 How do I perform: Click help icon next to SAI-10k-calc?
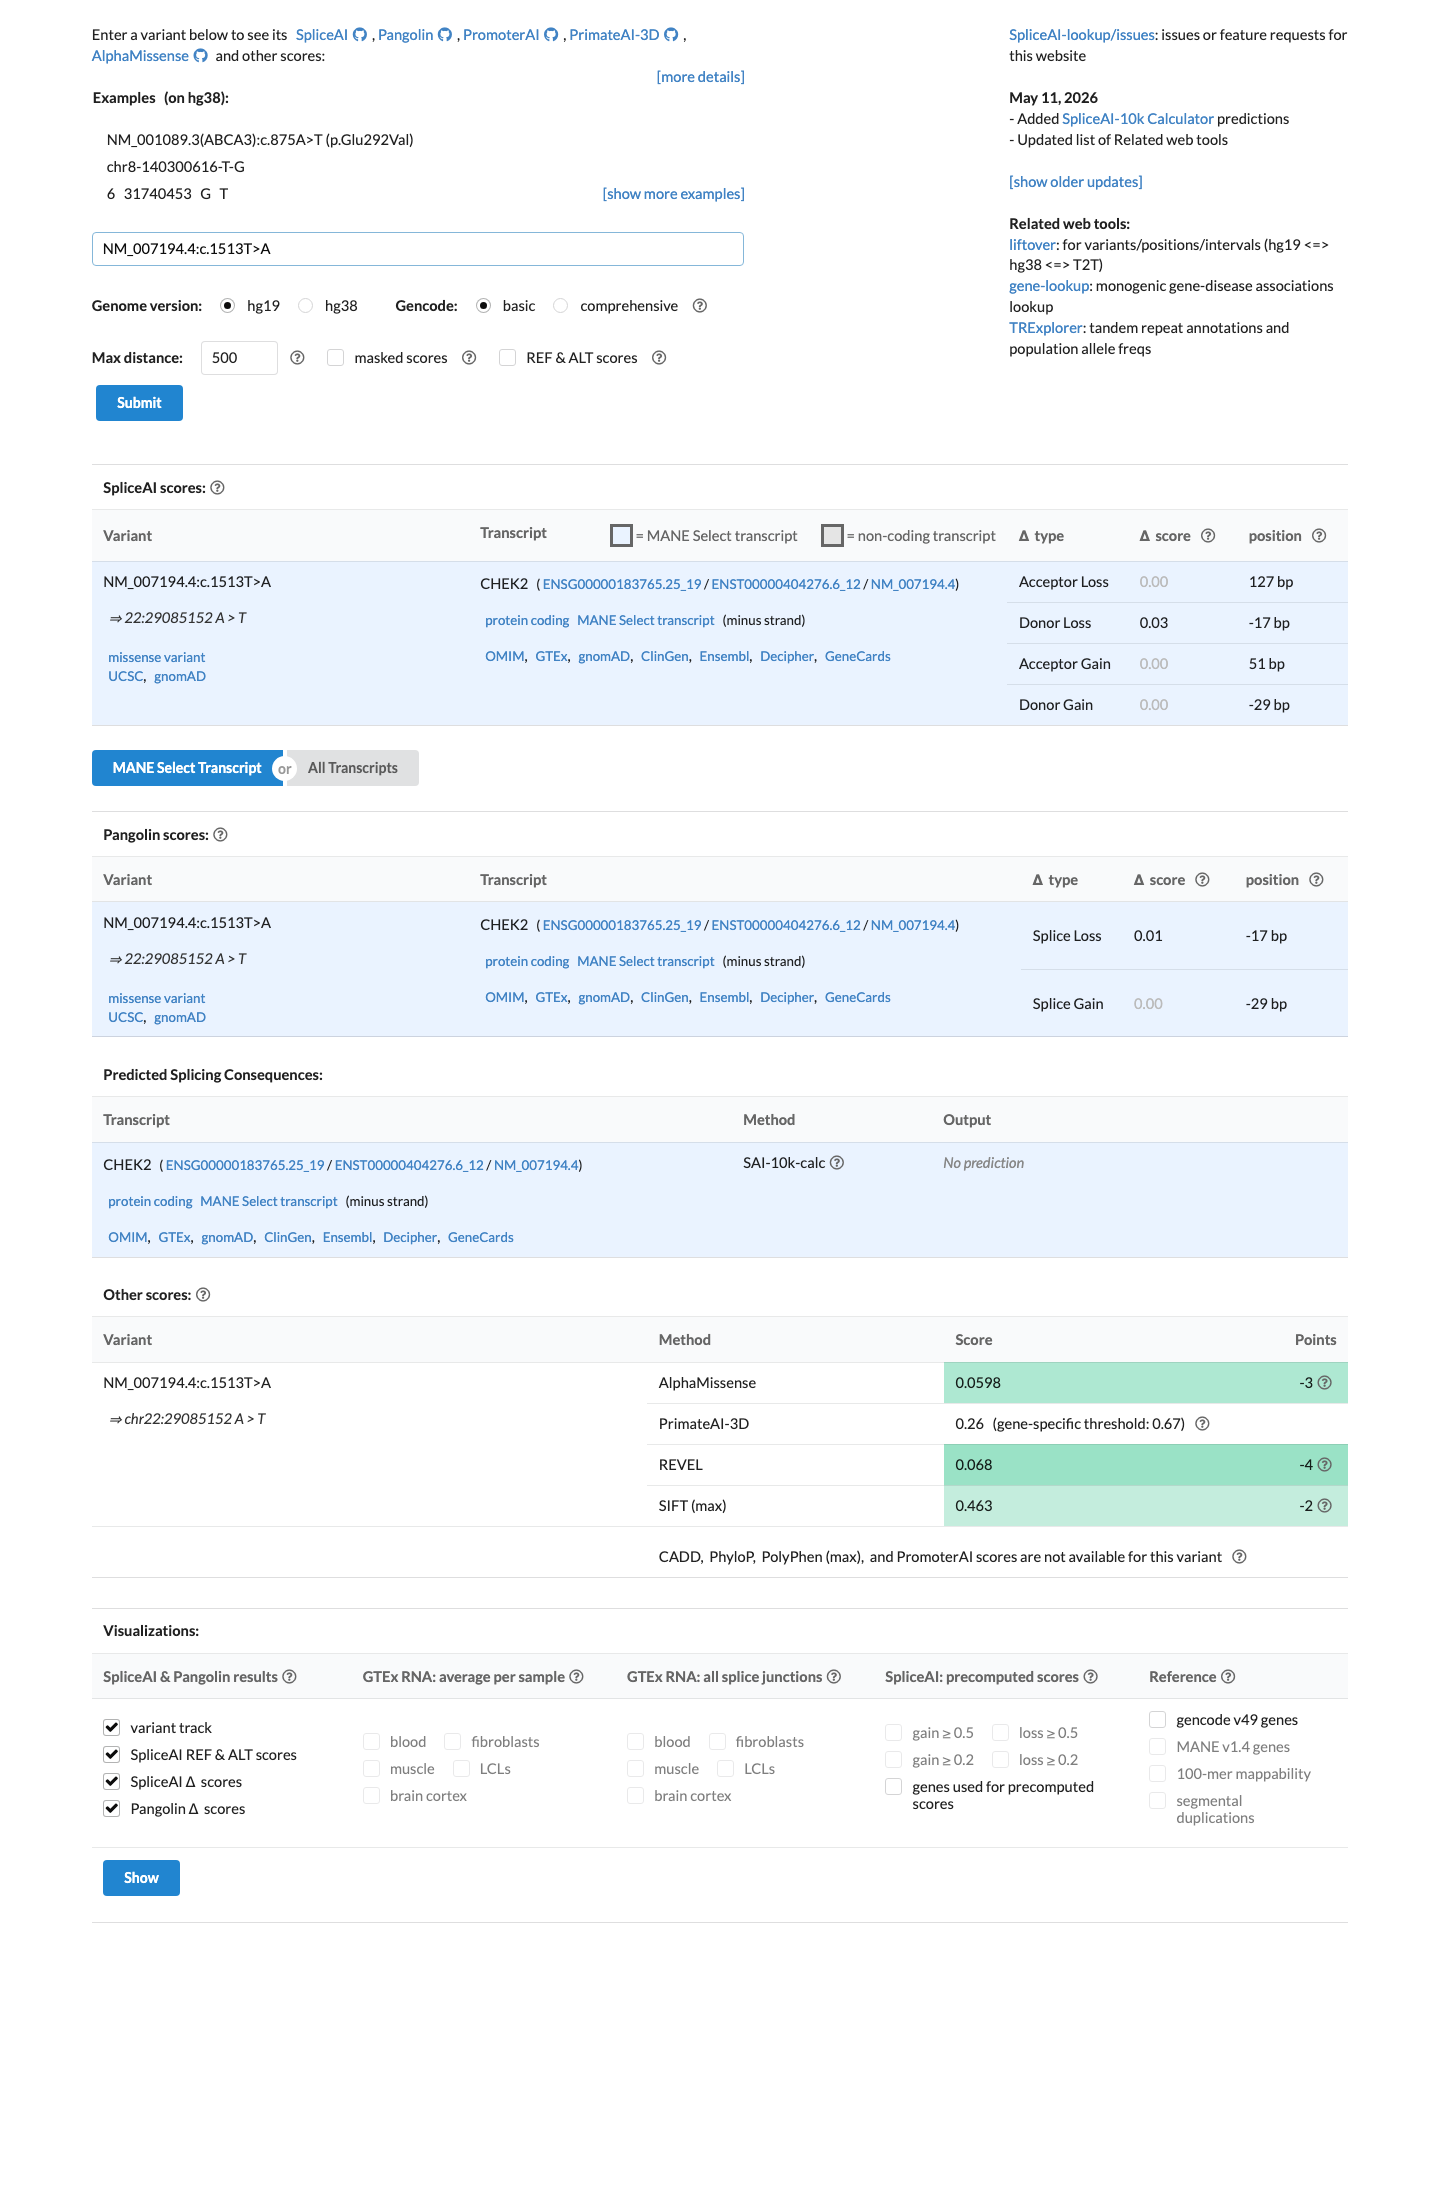(x=837, y=1163)
